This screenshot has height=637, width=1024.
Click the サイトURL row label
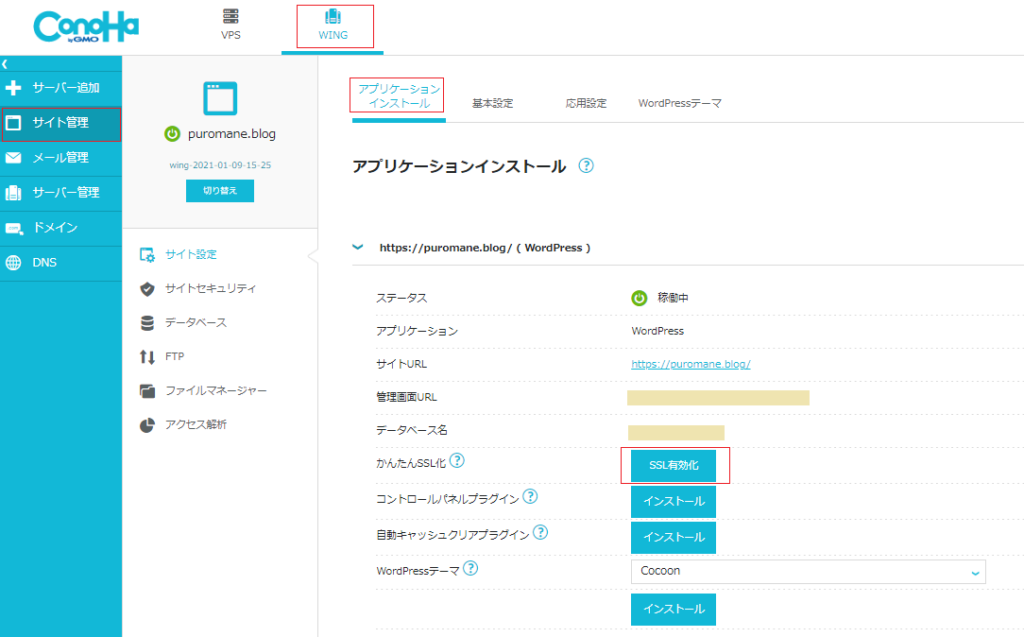click(401, 365)
